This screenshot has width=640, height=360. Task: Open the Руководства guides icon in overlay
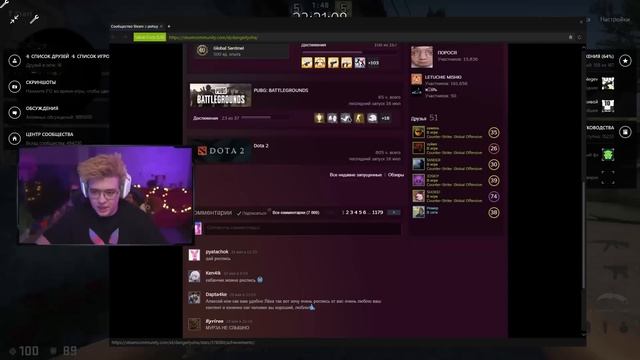pos(625,132)
